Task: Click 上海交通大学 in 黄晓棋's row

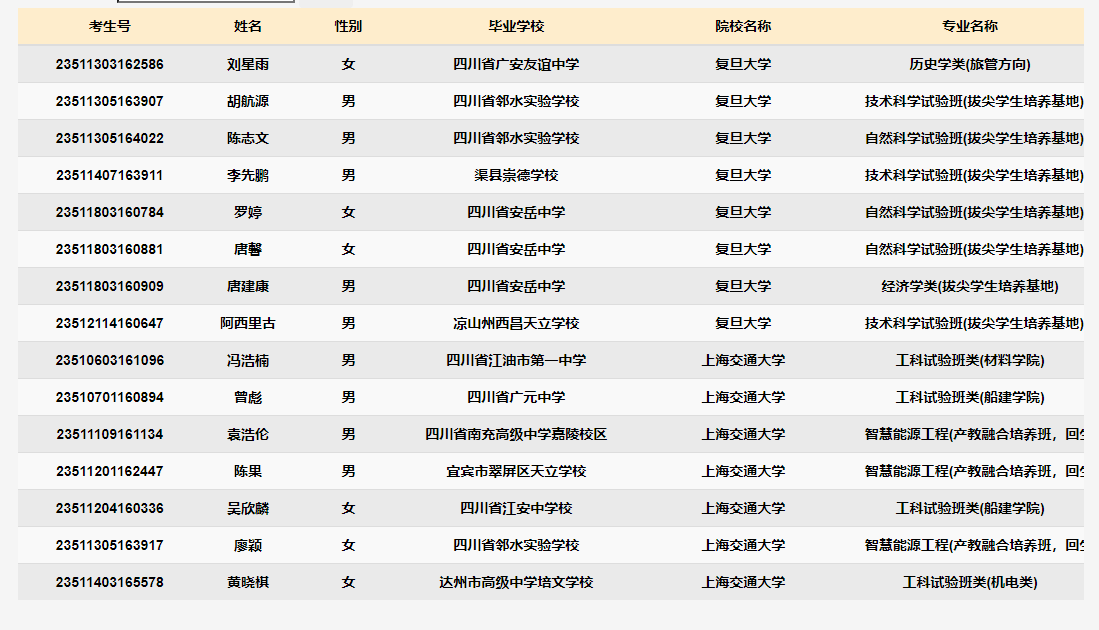Action: coord(743,582)
